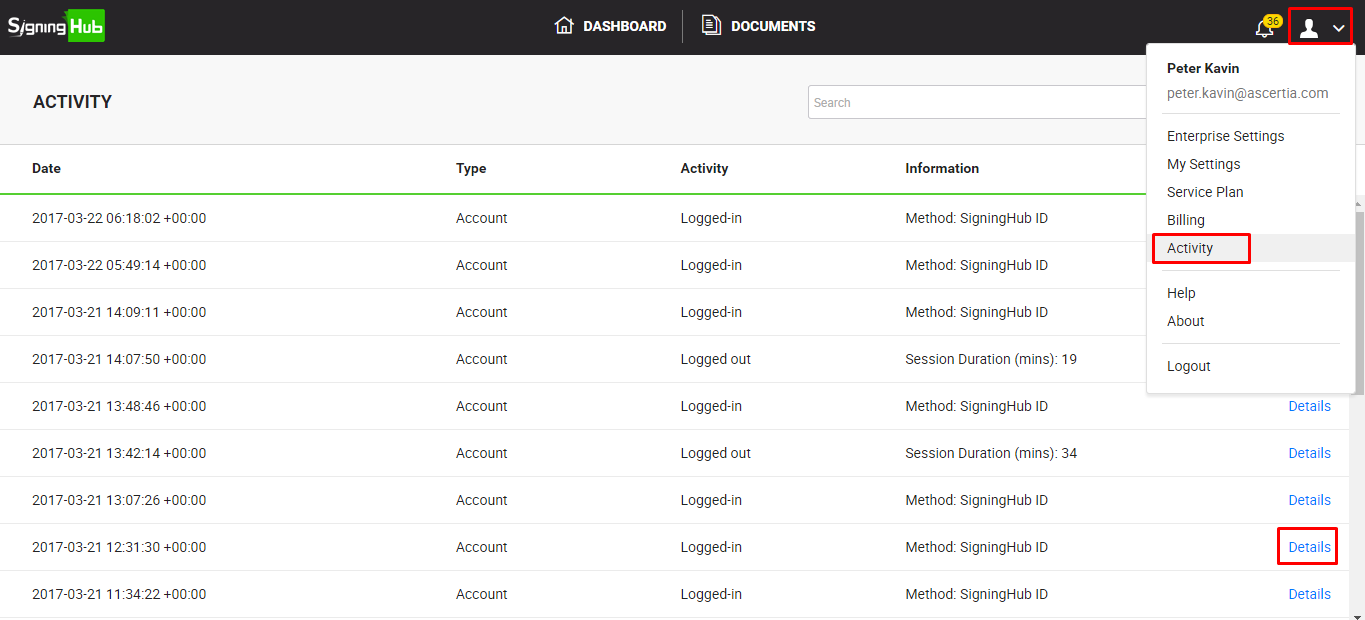This screenshot has width=1365, height=620.
Task: Show Details for the 11:34:22 entry
Action: [1309, 594]
